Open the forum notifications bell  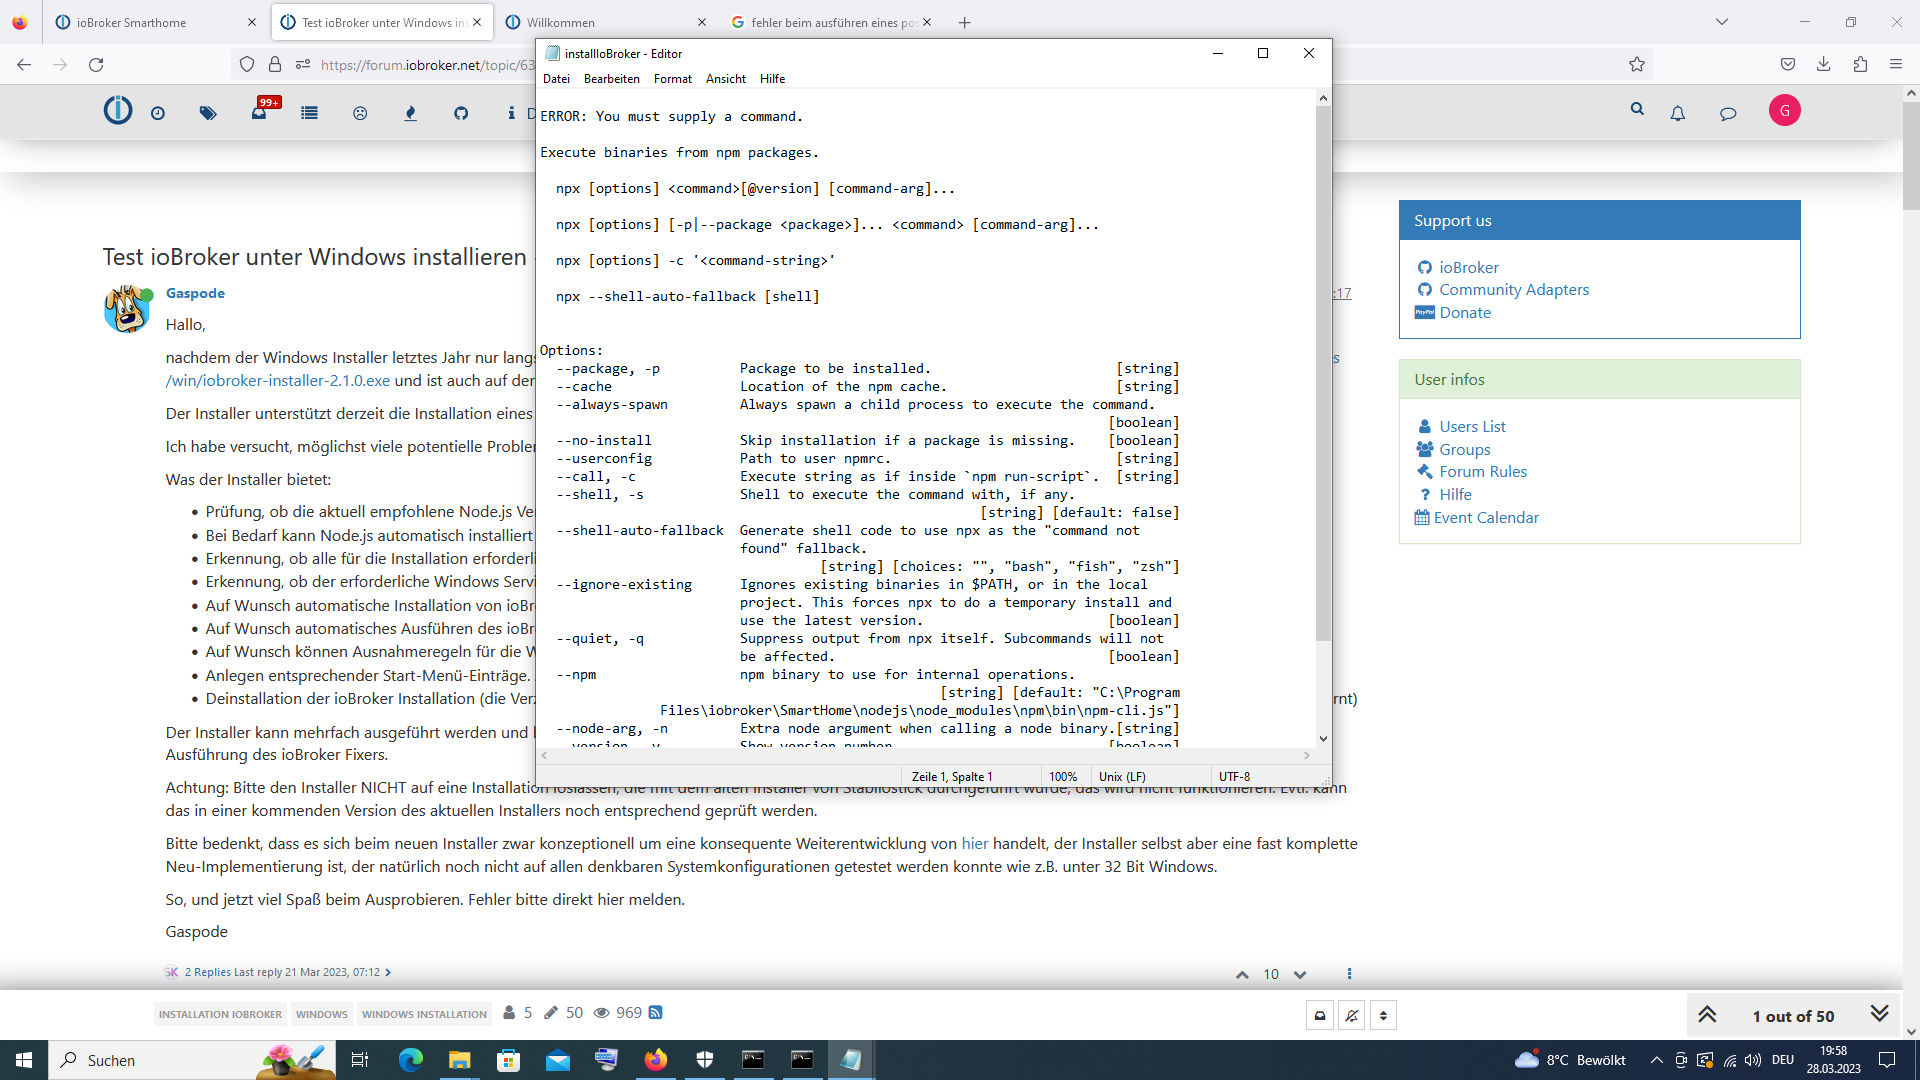click(x=1678, y=114)
